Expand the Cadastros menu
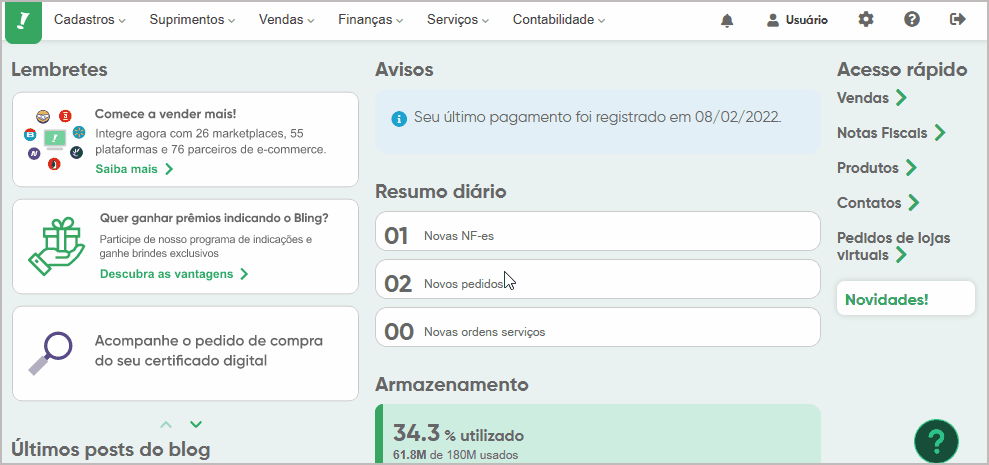989x465 pixels. [x=90, y=20]
